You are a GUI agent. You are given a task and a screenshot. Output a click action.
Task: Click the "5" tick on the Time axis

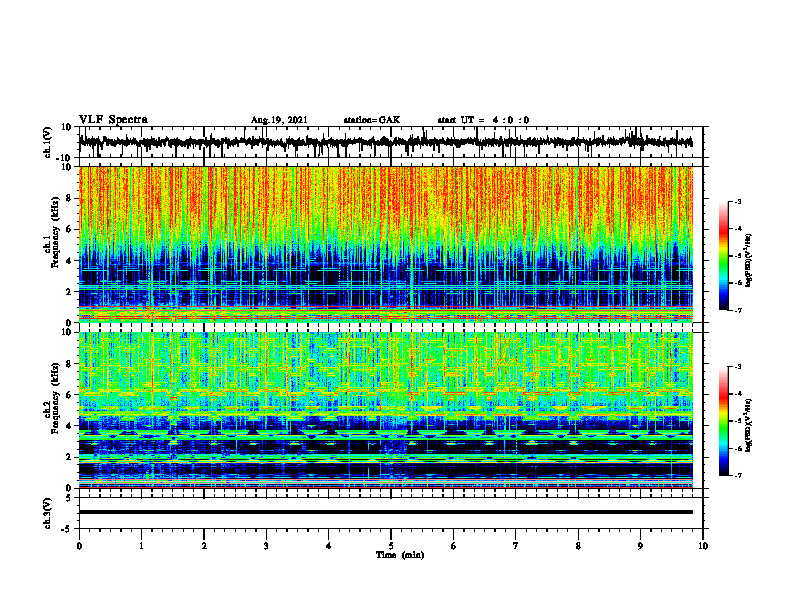pos(391,546)
